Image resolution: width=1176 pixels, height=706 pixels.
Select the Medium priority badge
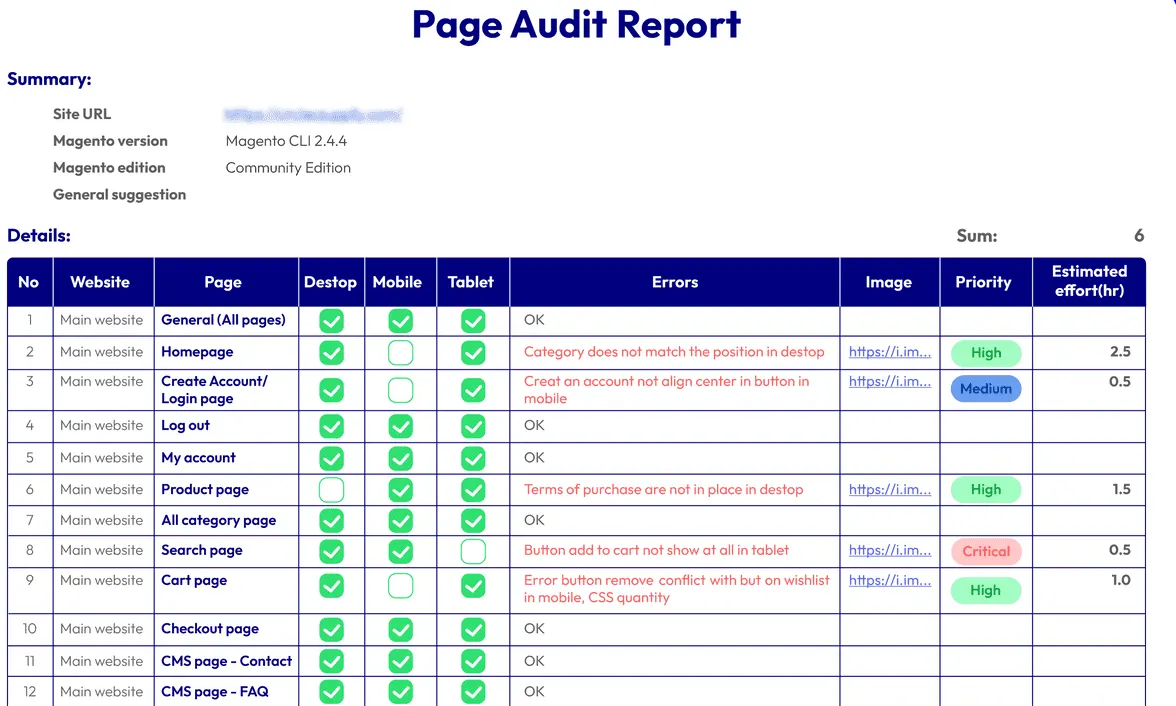(986, 389)
